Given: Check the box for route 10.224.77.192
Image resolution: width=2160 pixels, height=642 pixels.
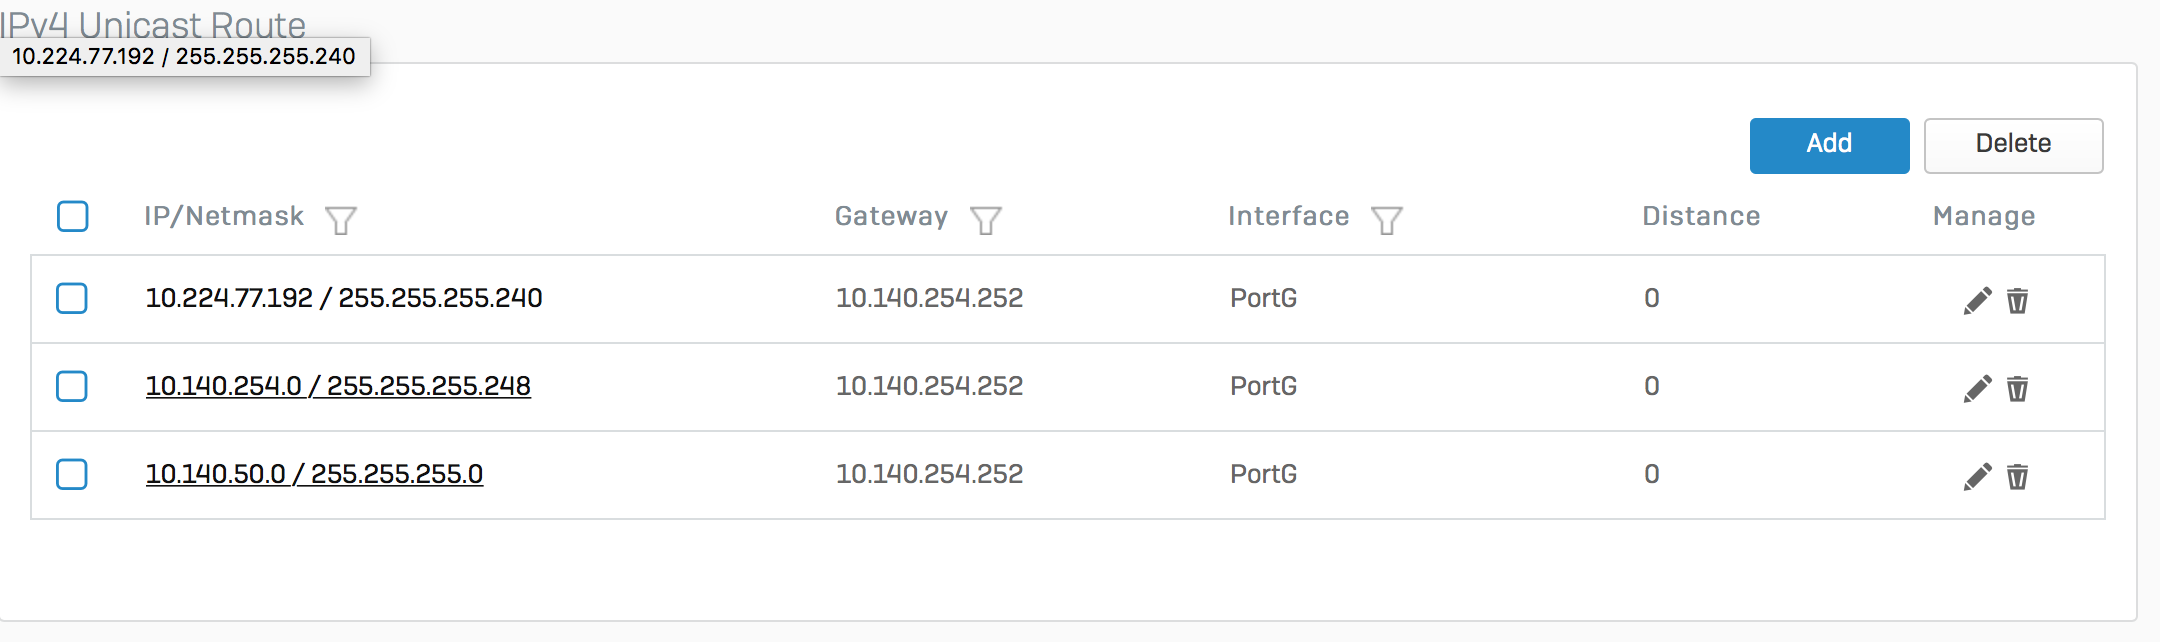Looking at the screenshot, I should [x=72, y=298].
